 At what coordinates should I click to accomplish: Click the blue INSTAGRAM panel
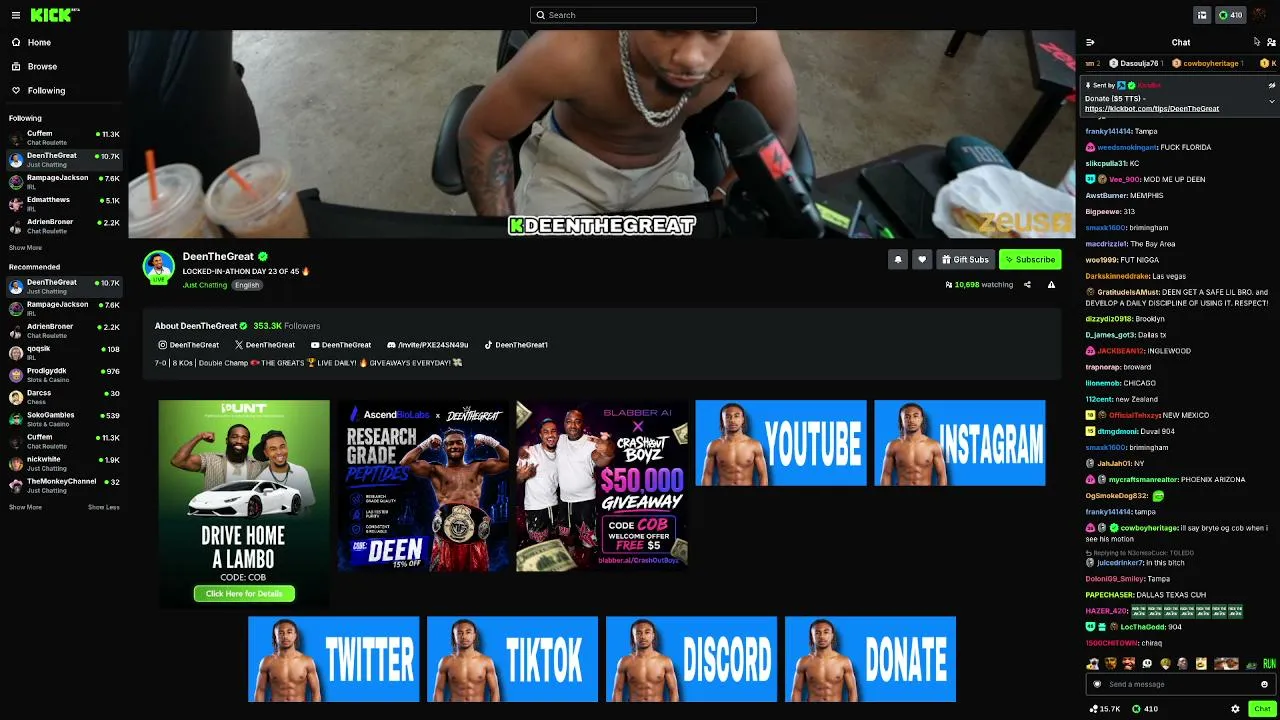click(x=960, y=443)
